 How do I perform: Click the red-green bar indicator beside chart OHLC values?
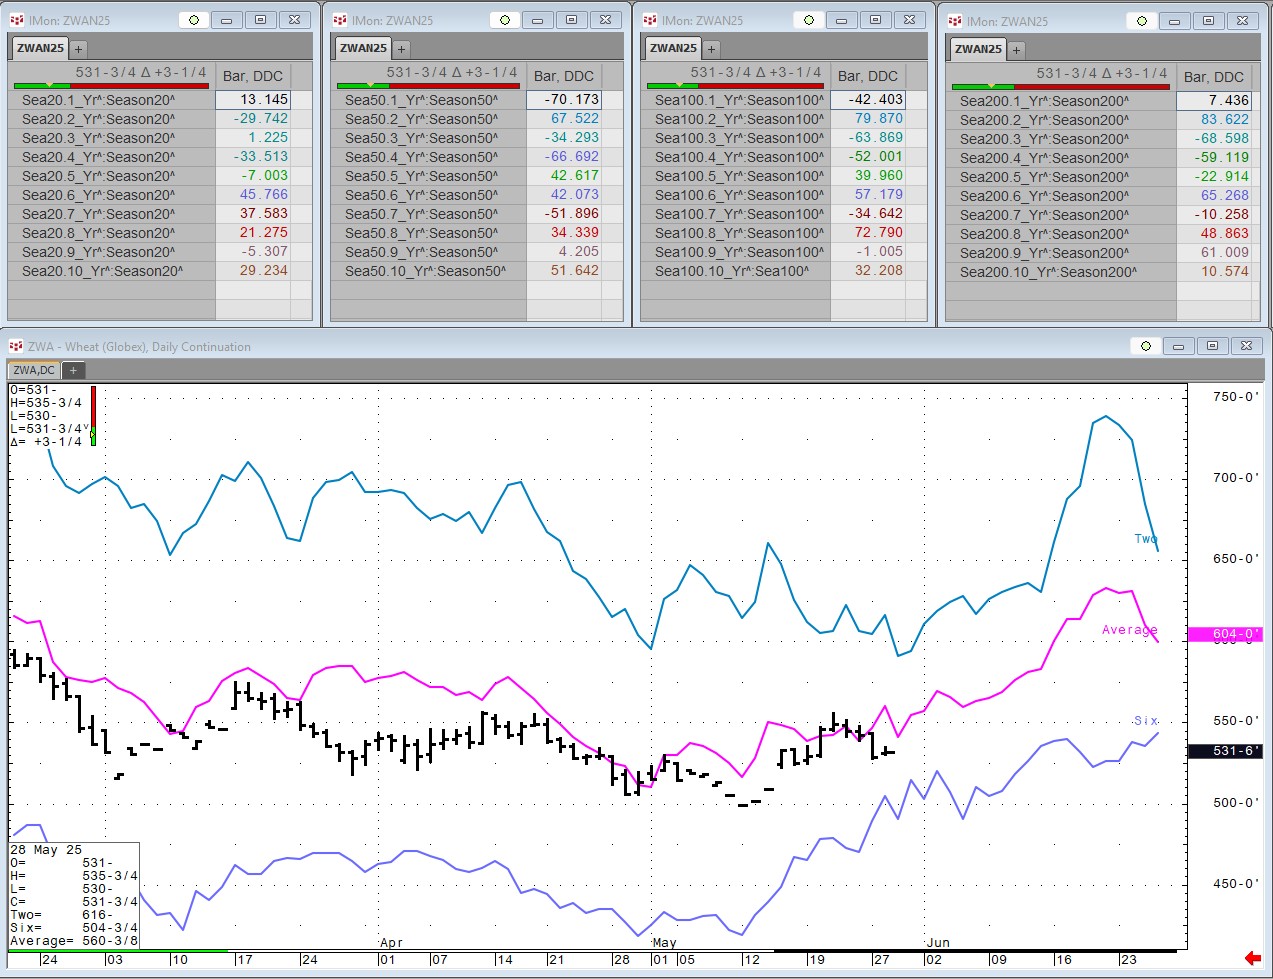click(x=93, y=414)
